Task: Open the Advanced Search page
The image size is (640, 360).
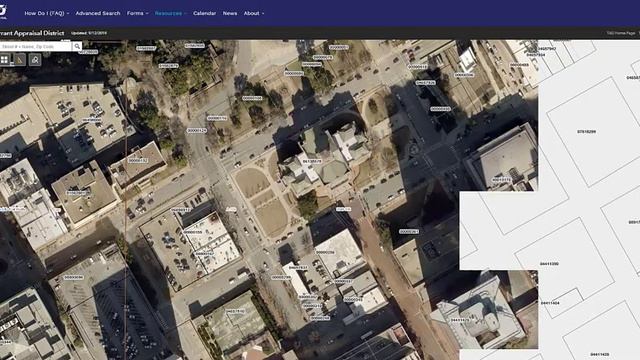Action: point(98,13)
